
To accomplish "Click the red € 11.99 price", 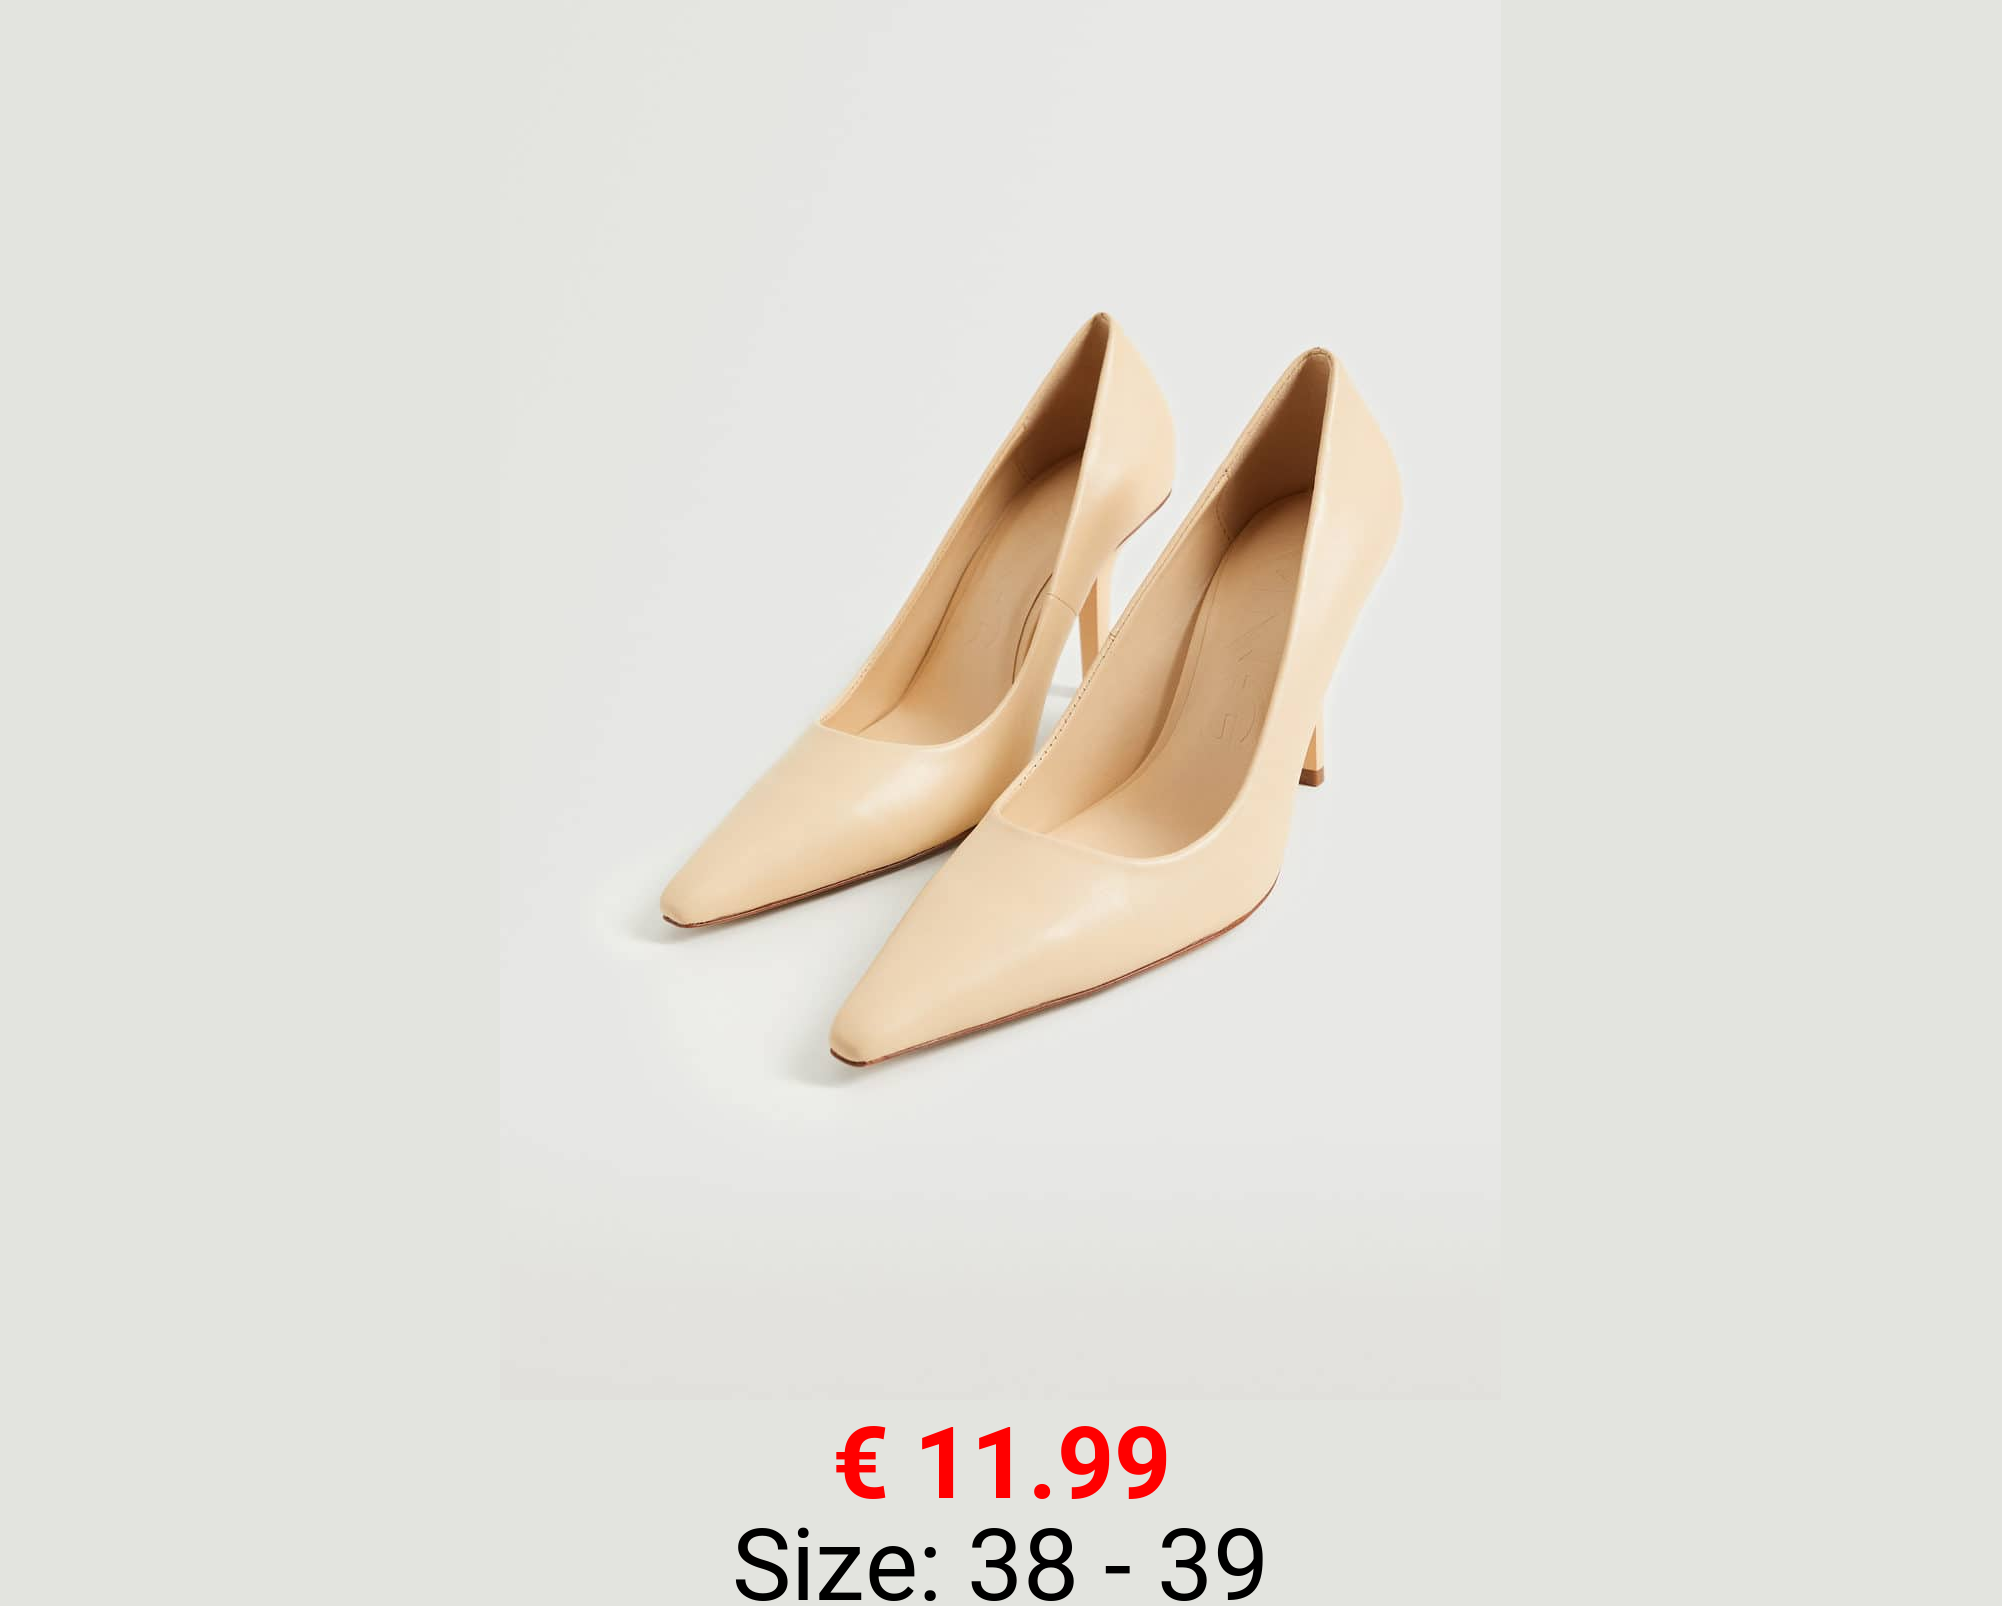I will click(x=1001, y=1465).
